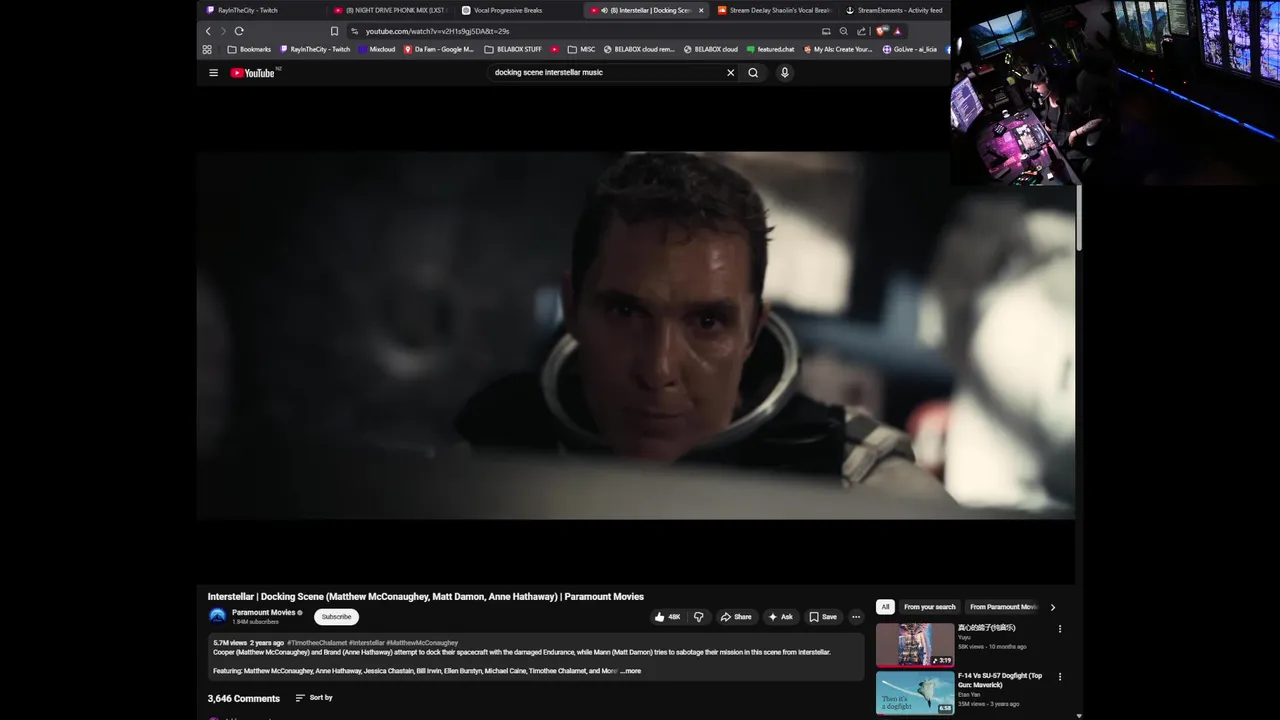
Task: Switch to Vocal Progressive Breaks tab
Action: pyautogui.click(x=518, y=10)
